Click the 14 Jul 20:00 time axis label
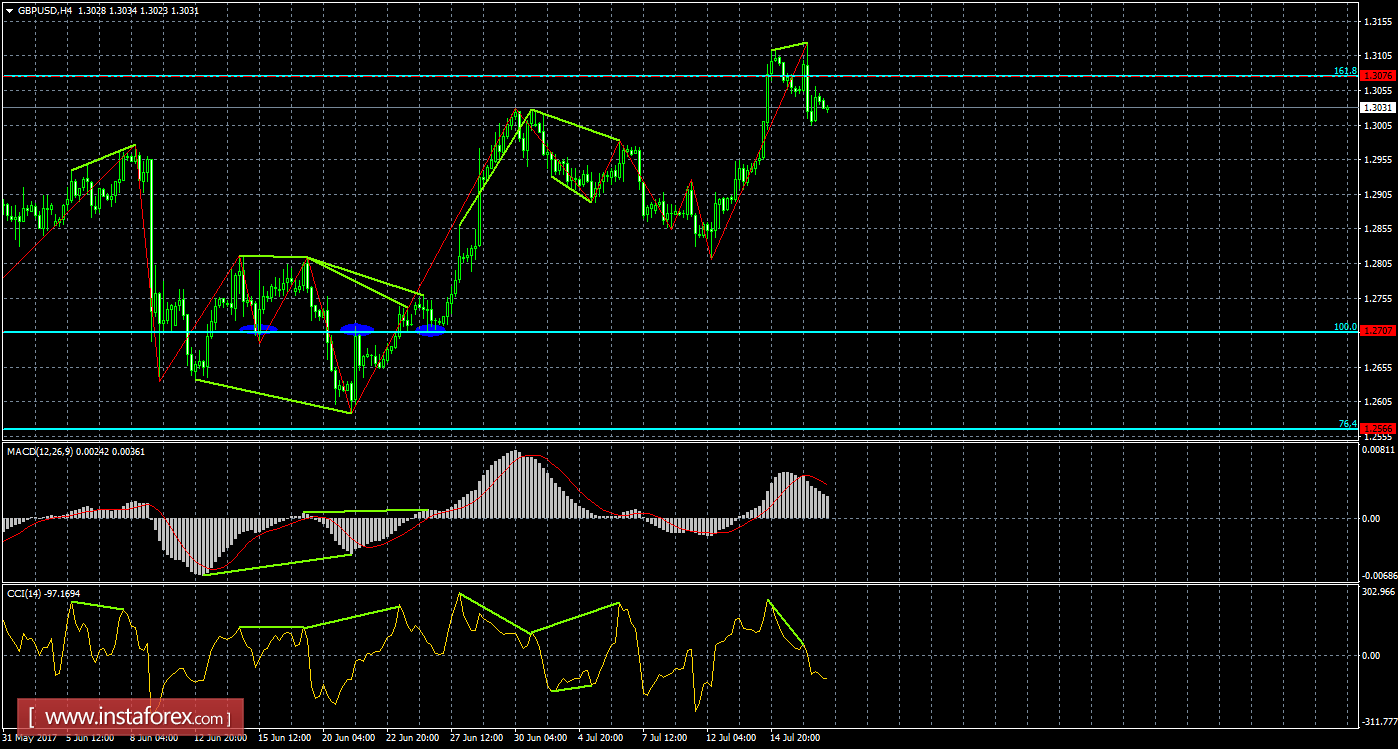Image resolution: width=1398 pixels, height=749 pixels. pos(793,739)
